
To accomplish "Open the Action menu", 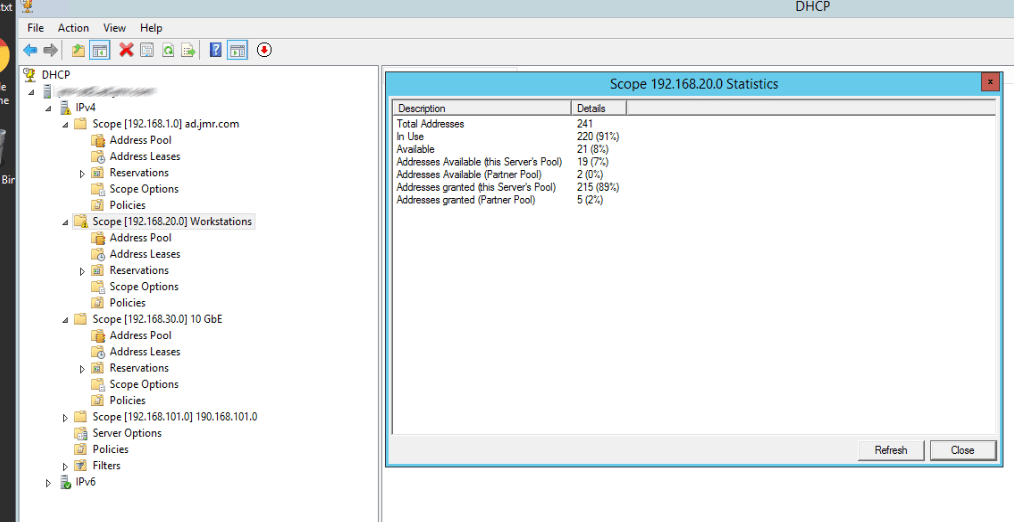I will [x=73, y=28].
